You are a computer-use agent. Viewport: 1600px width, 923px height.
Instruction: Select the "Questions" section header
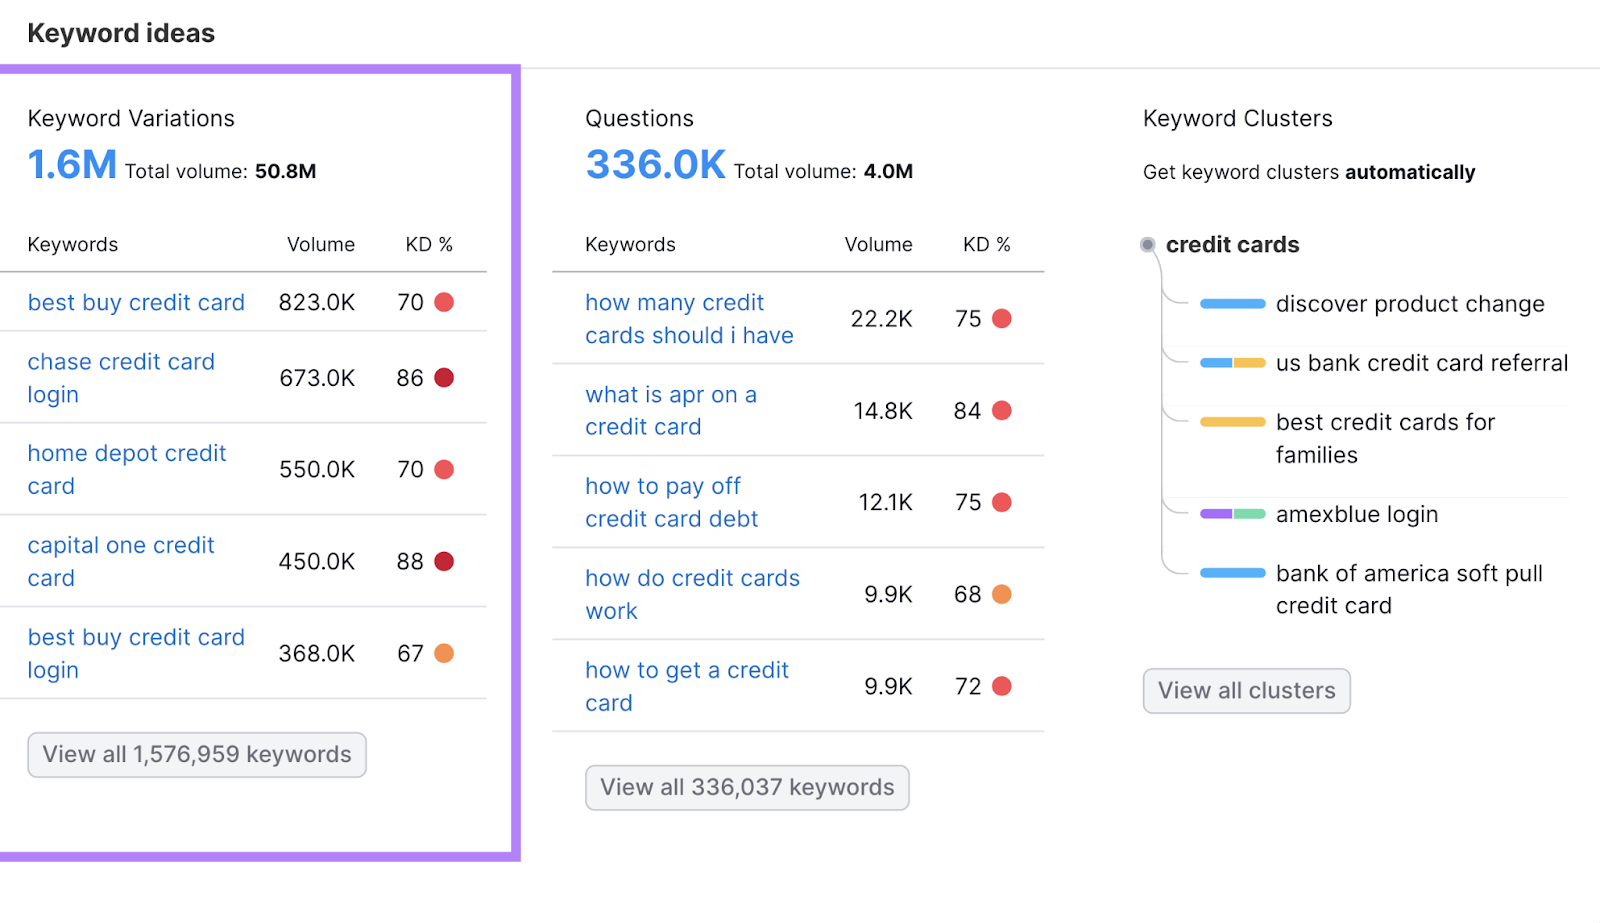(x=639, y=117)
